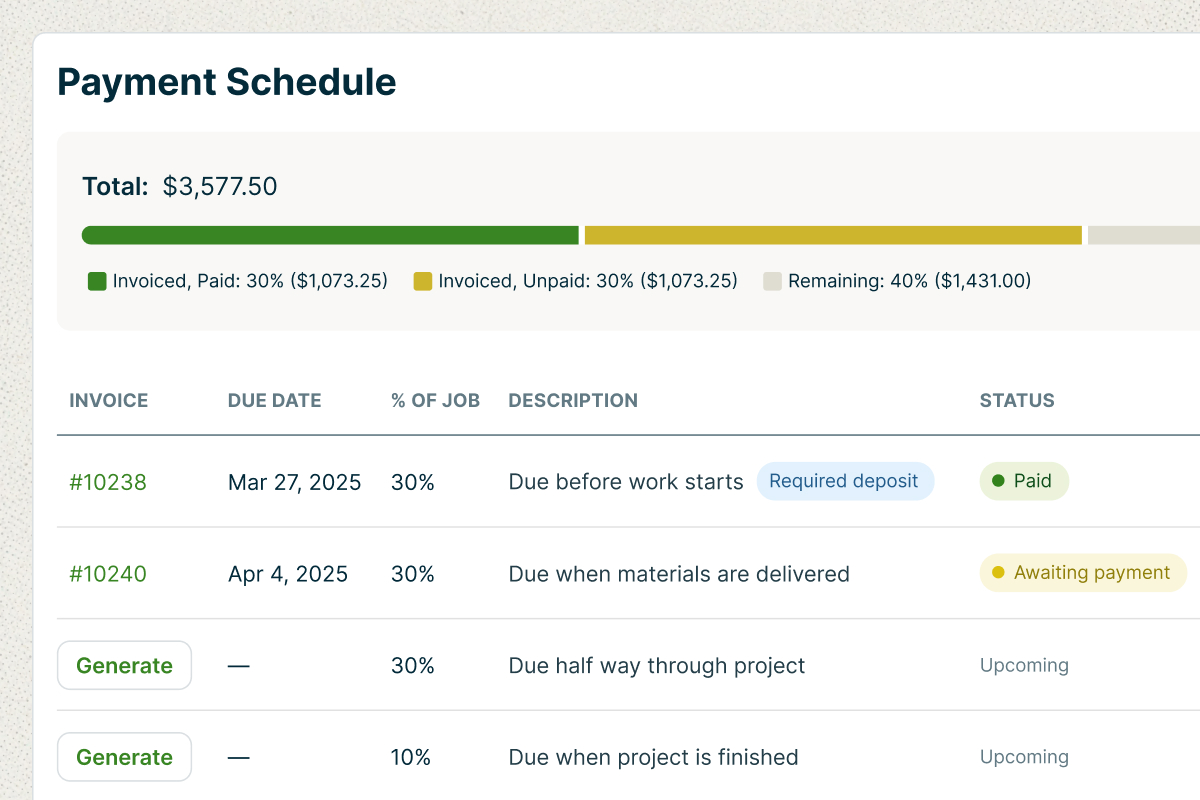The height and width of the screenshot is (800, 1200).
Task: Click the DUE DATE column header
Action: [x=275, y=401]
